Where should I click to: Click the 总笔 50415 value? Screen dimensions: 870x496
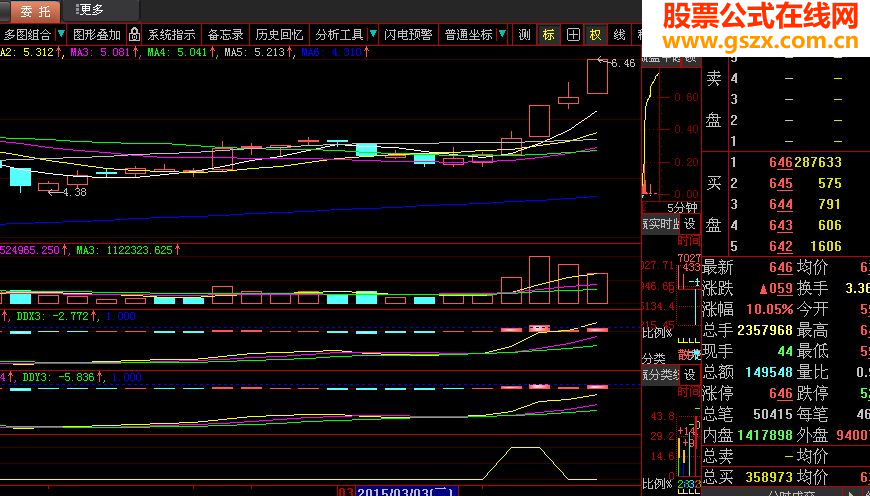coord(773,414)
